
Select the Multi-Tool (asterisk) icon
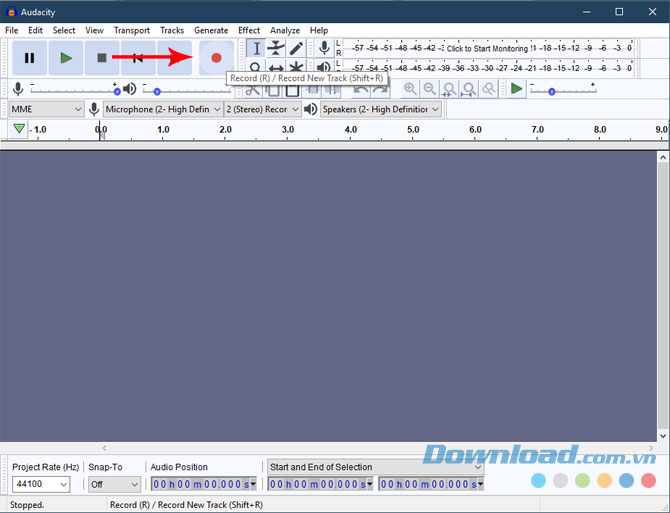296,66
